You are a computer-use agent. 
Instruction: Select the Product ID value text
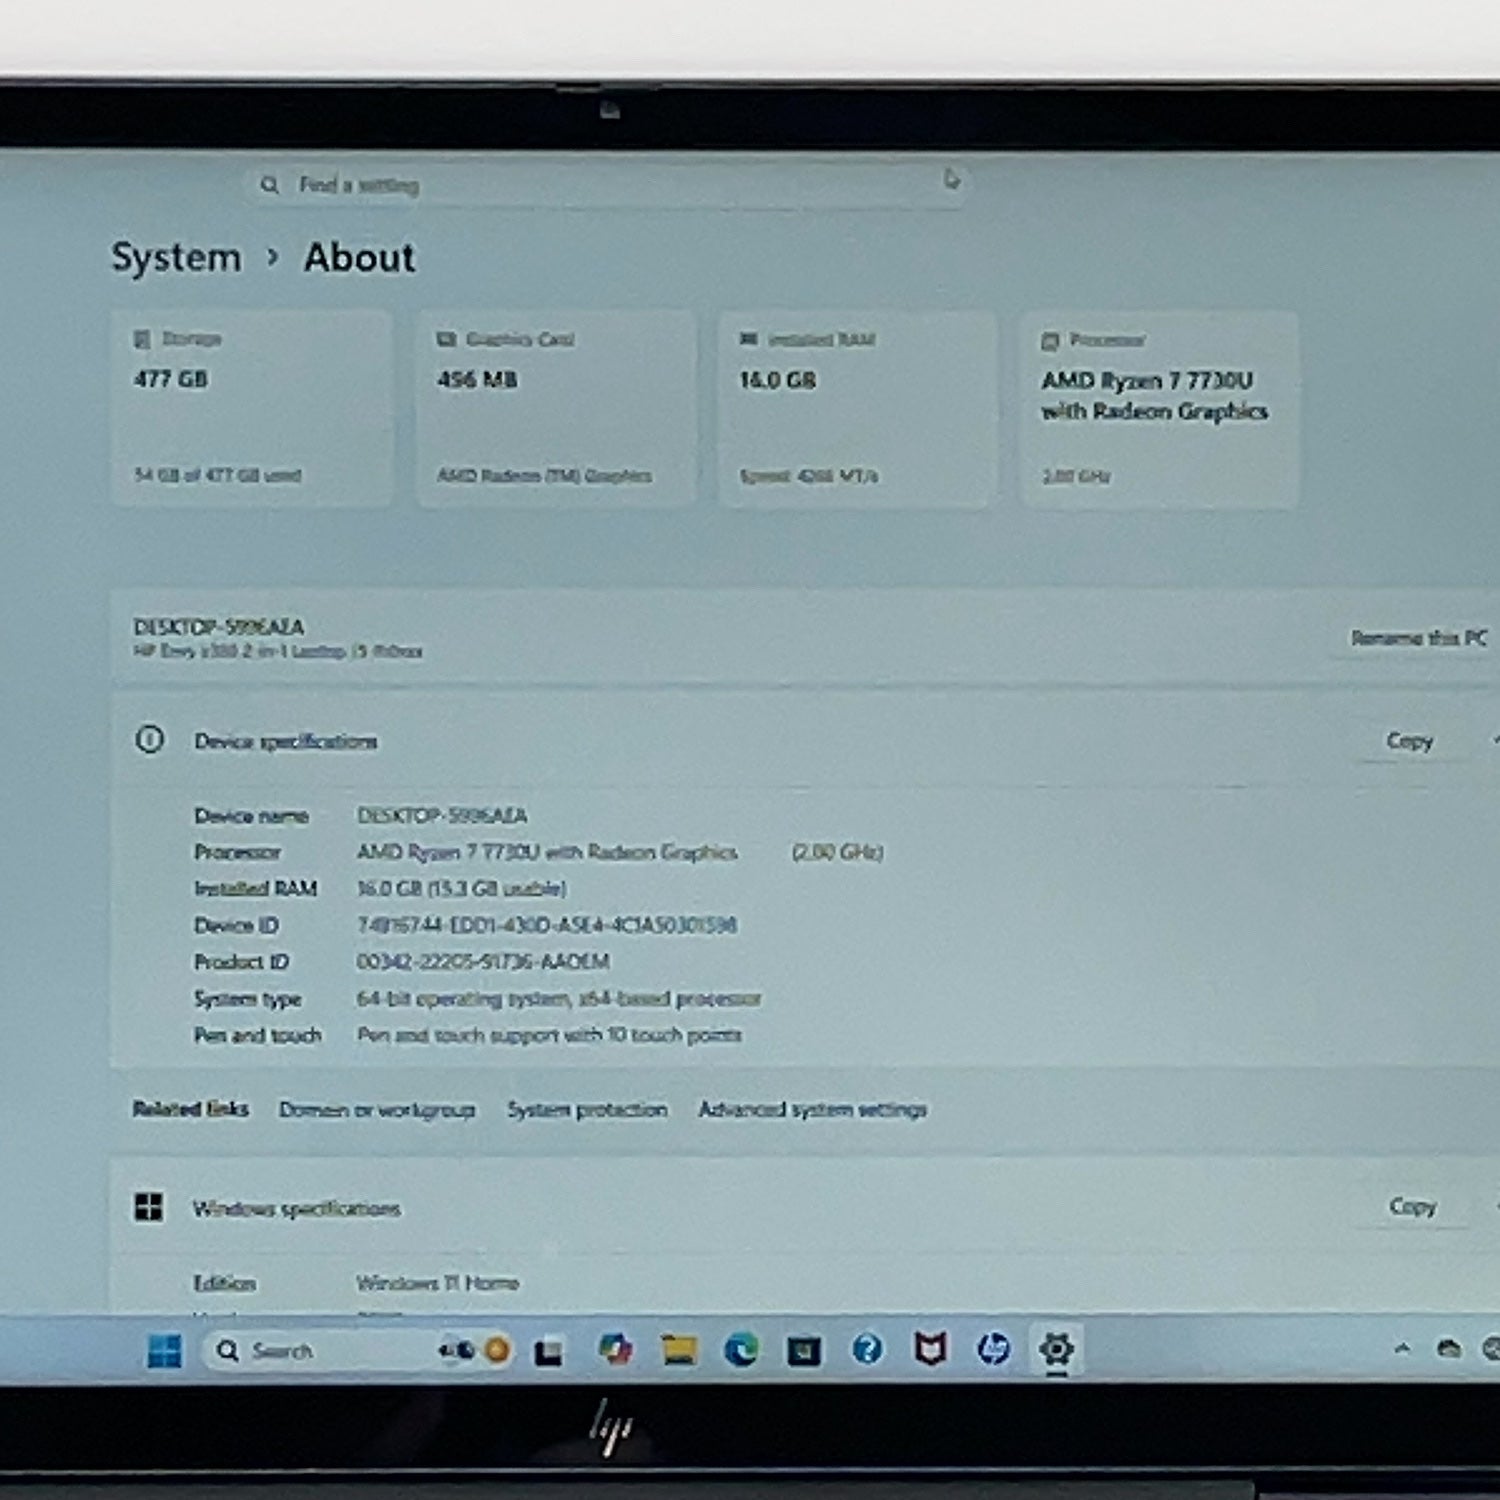click(x=483, y=962)
